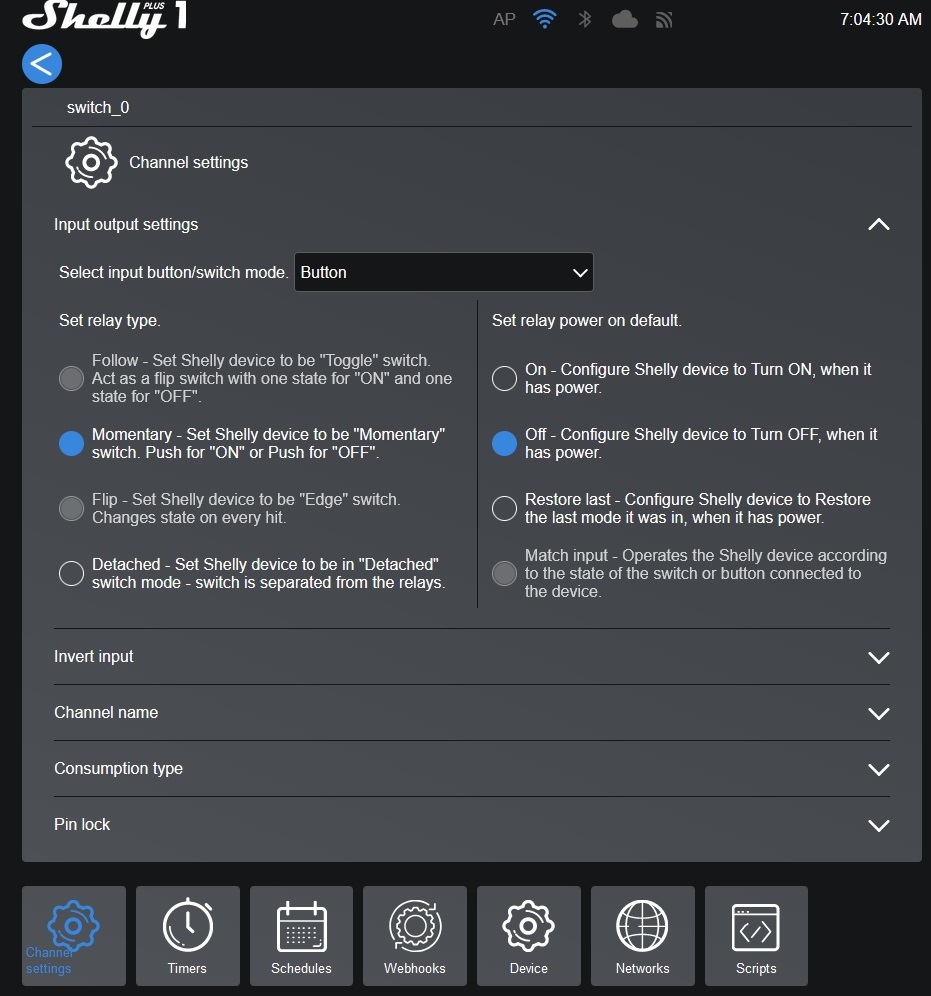Screen dimensions: 931x996
Task: Expand the Pin lock section
Action: (x=879, y=825)
